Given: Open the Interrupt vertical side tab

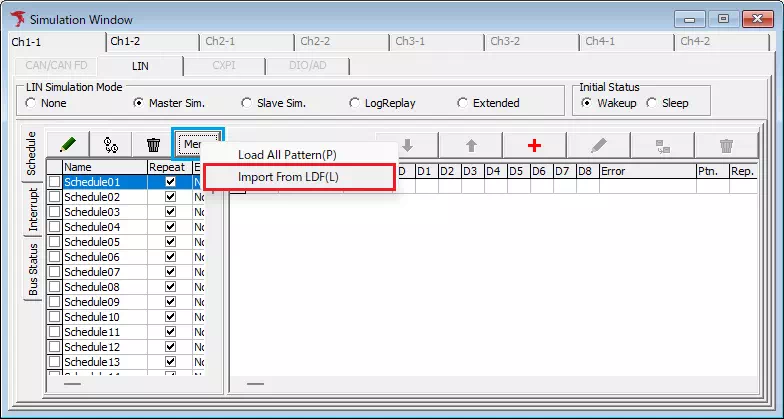Looking at the screenshot, I should point(33,209).
